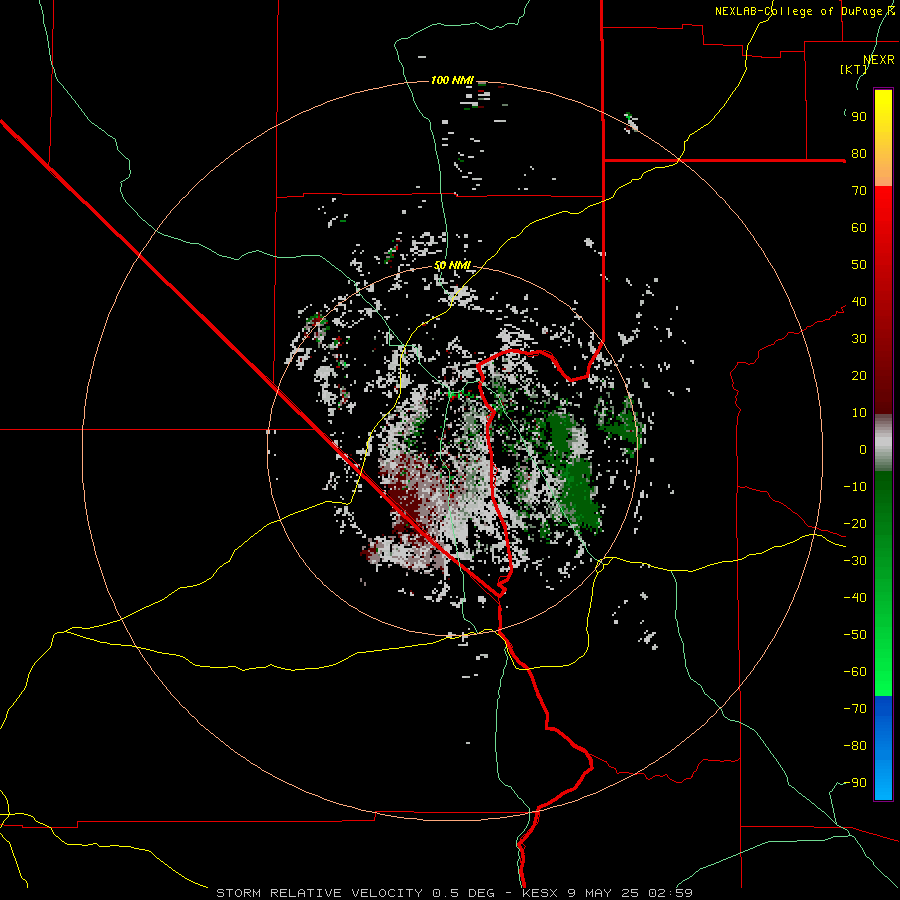
Task: Select the 80 value on velocity scale
Action: tap(859, 154)
